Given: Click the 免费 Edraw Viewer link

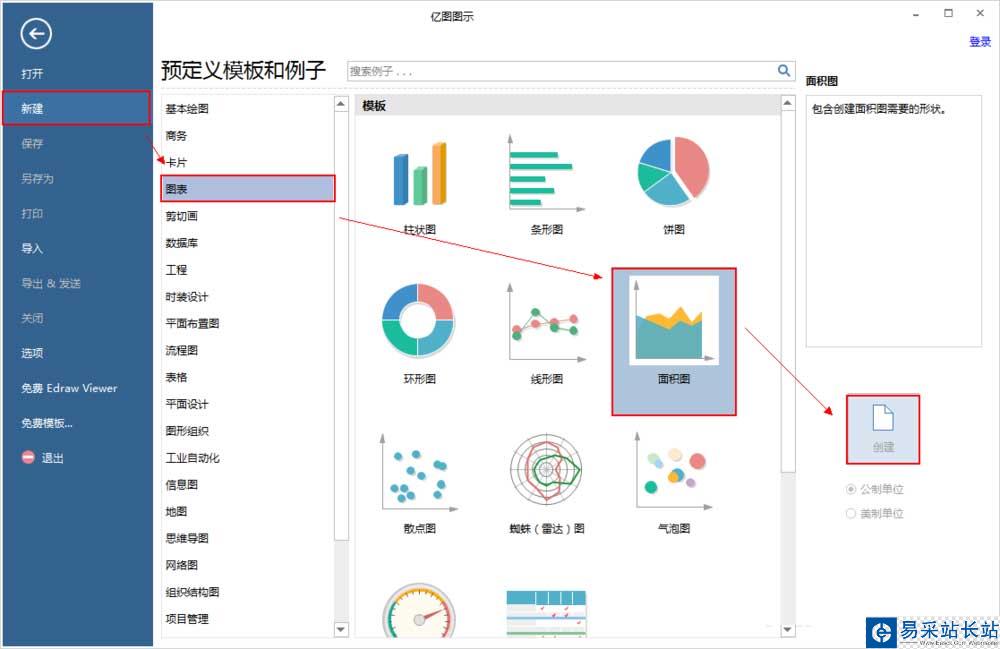Looking at the screenshot, I should pyautogui.click(x=69, y=388).
